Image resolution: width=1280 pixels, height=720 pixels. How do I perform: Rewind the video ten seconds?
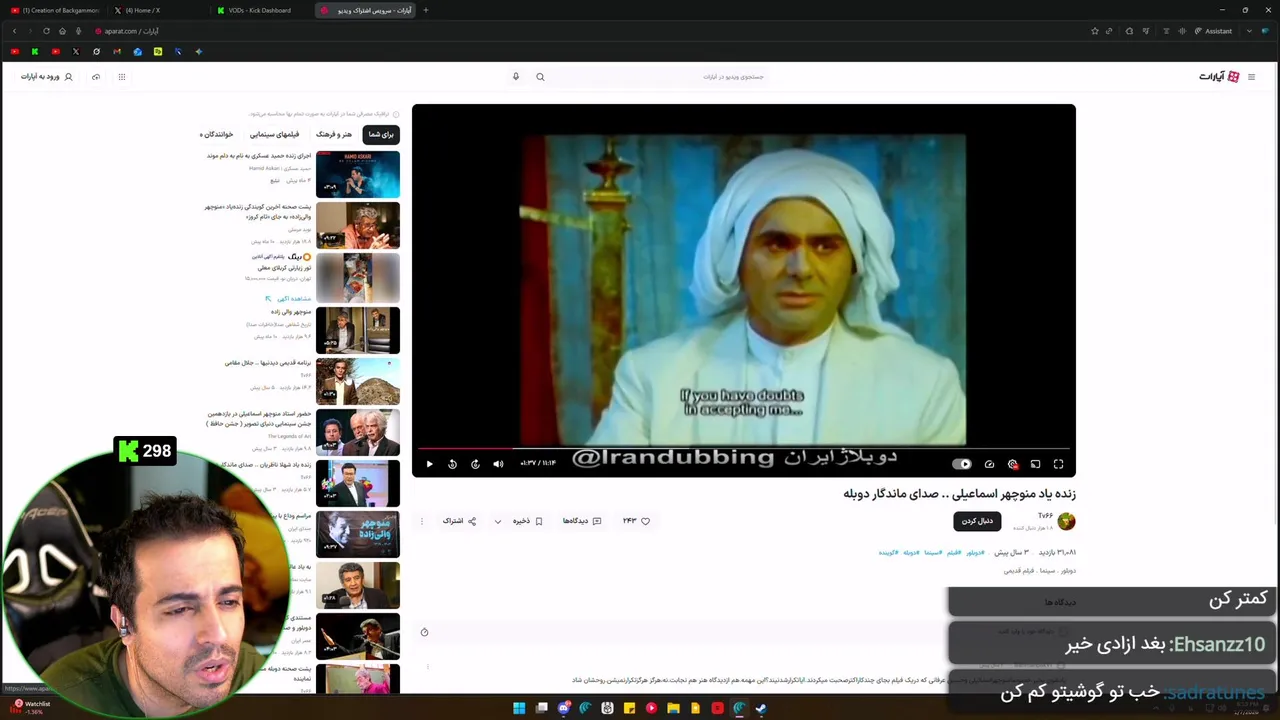(452, 464)
